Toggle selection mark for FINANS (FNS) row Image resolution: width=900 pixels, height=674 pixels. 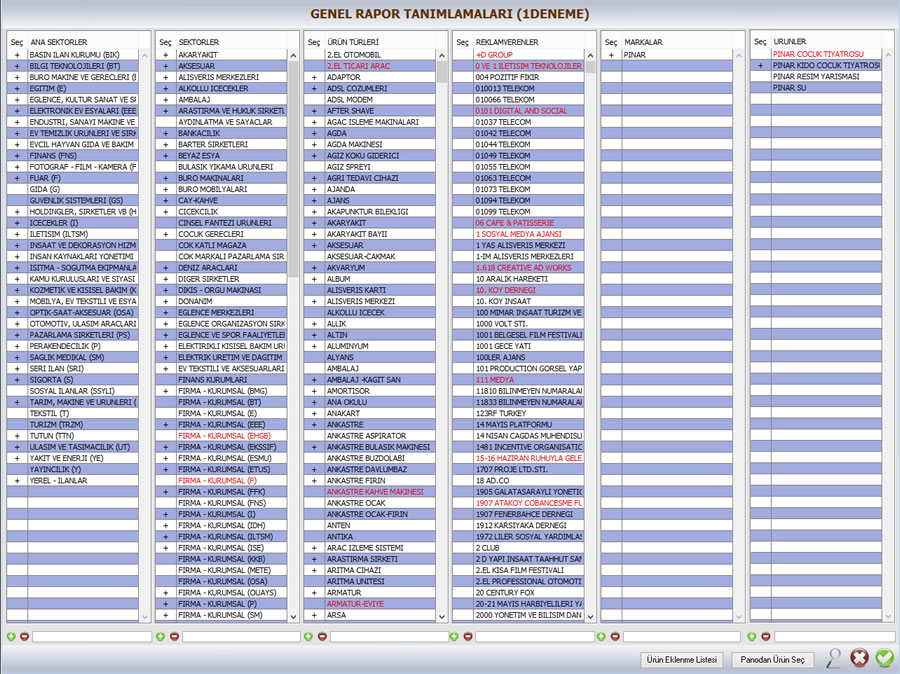[17, 155]
